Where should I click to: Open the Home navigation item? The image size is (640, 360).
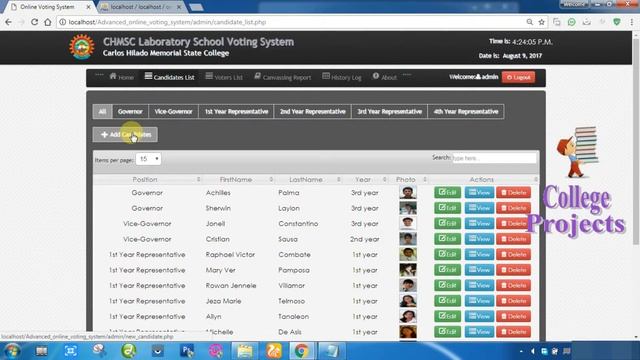point(121,77)
